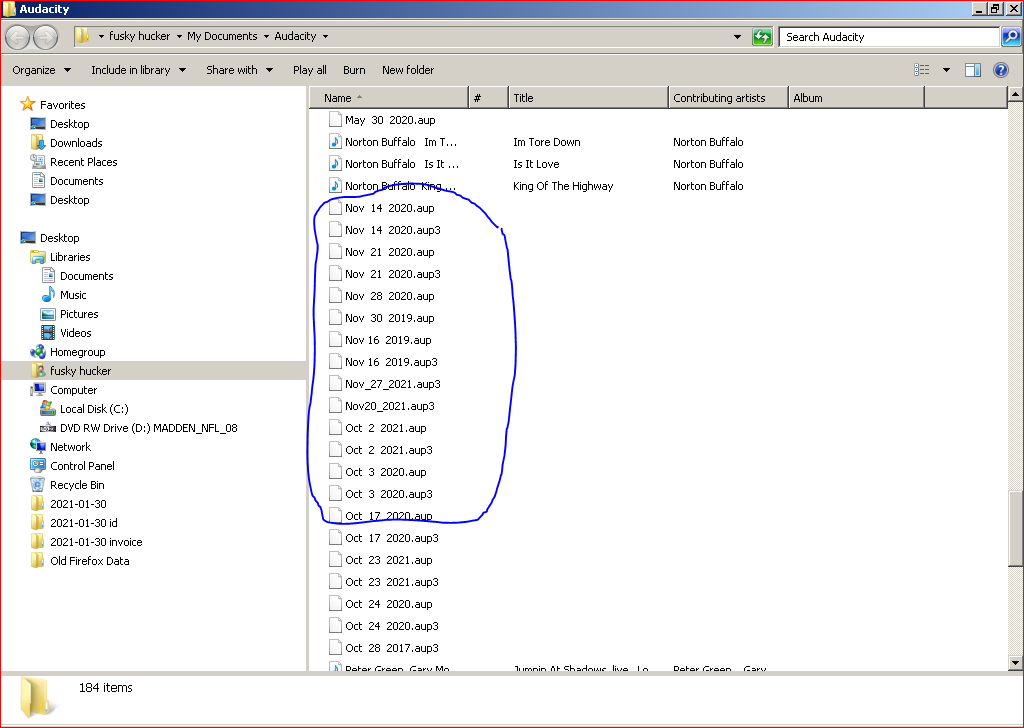Click the Burn button
Image resolution: width=1024 pixels, height=728 pixels.
pos(354,70)
